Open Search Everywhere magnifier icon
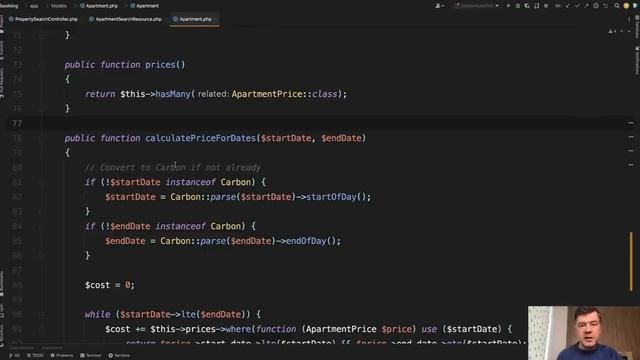Viewport: 640px width, 360px height. coord(616,6)
